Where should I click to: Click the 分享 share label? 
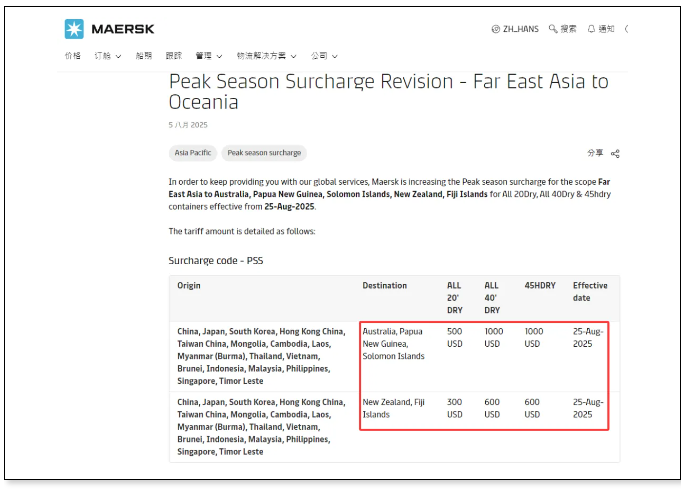595,153
